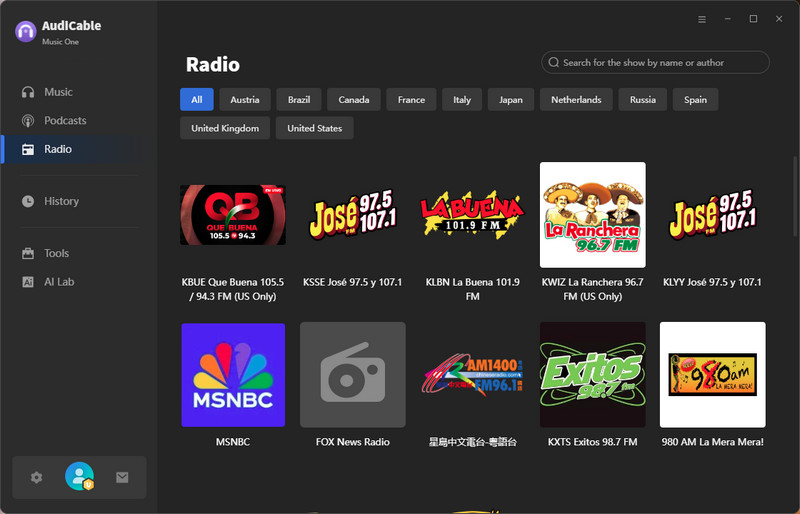Close the AudiCable window

pos(779,19)
